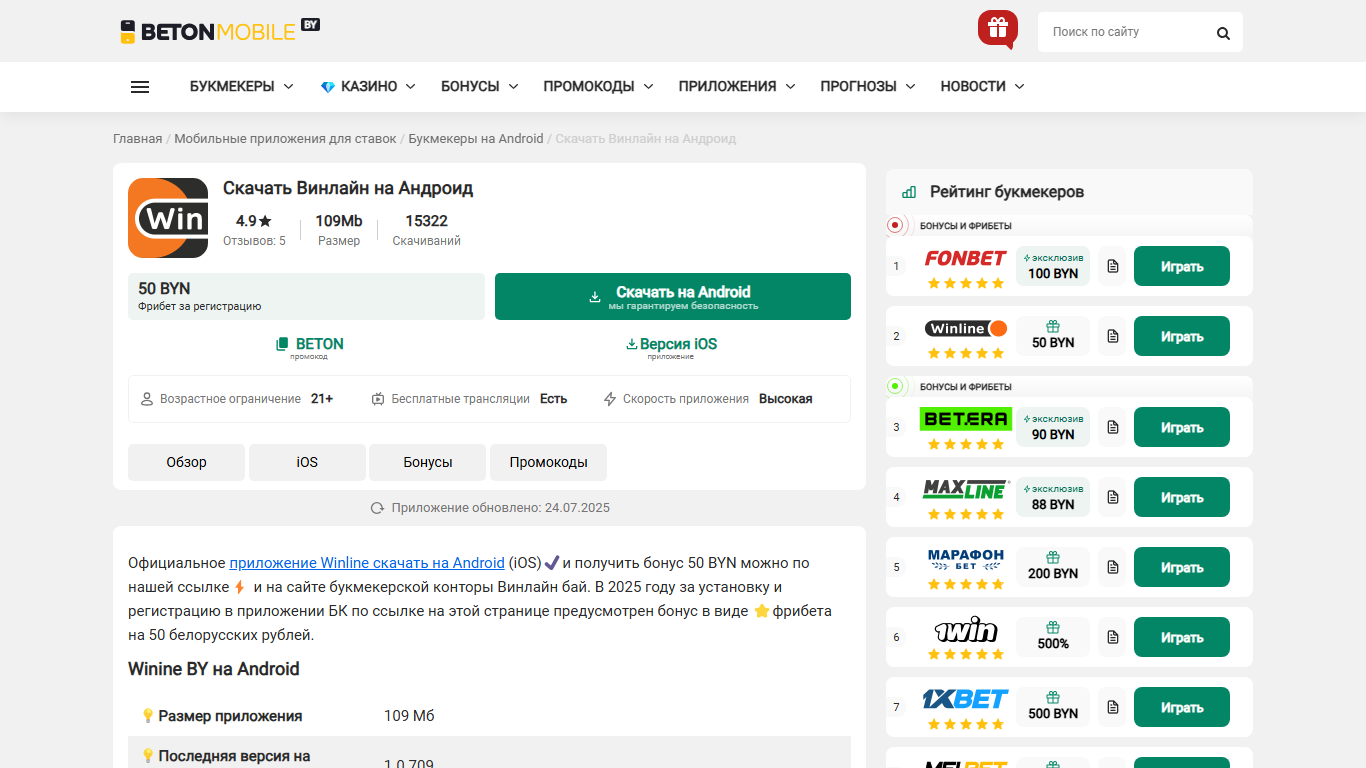
Task: Click the copy icon next to BETON promo code
Action: 282,344
